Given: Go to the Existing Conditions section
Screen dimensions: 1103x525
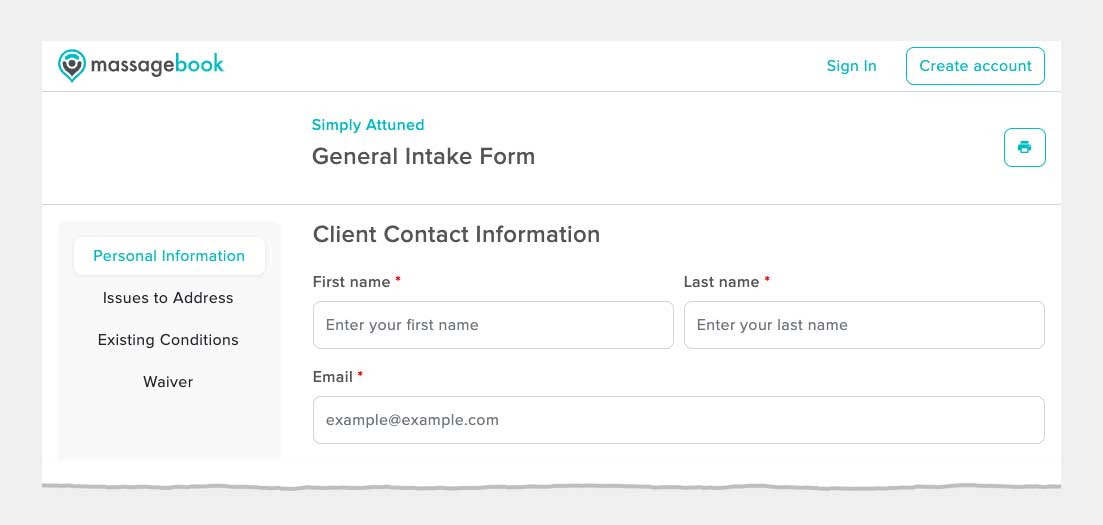Looking at the screenshot, I should (168, 340).
